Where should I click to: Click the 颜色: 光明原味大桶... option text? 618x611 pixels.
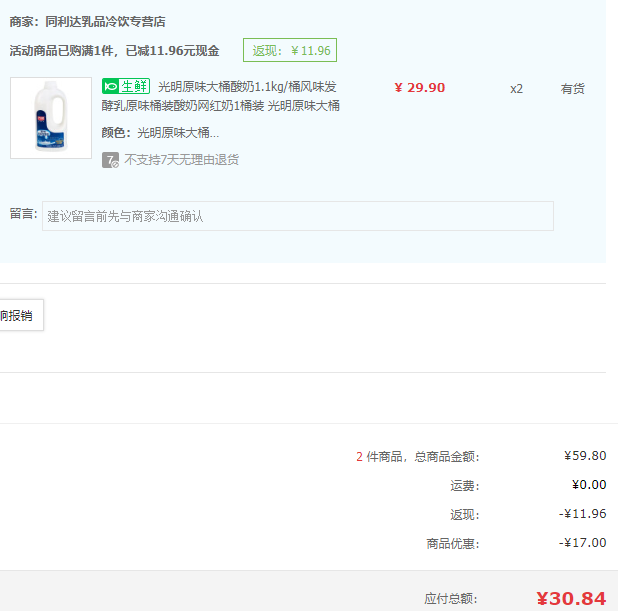(160, 133)
